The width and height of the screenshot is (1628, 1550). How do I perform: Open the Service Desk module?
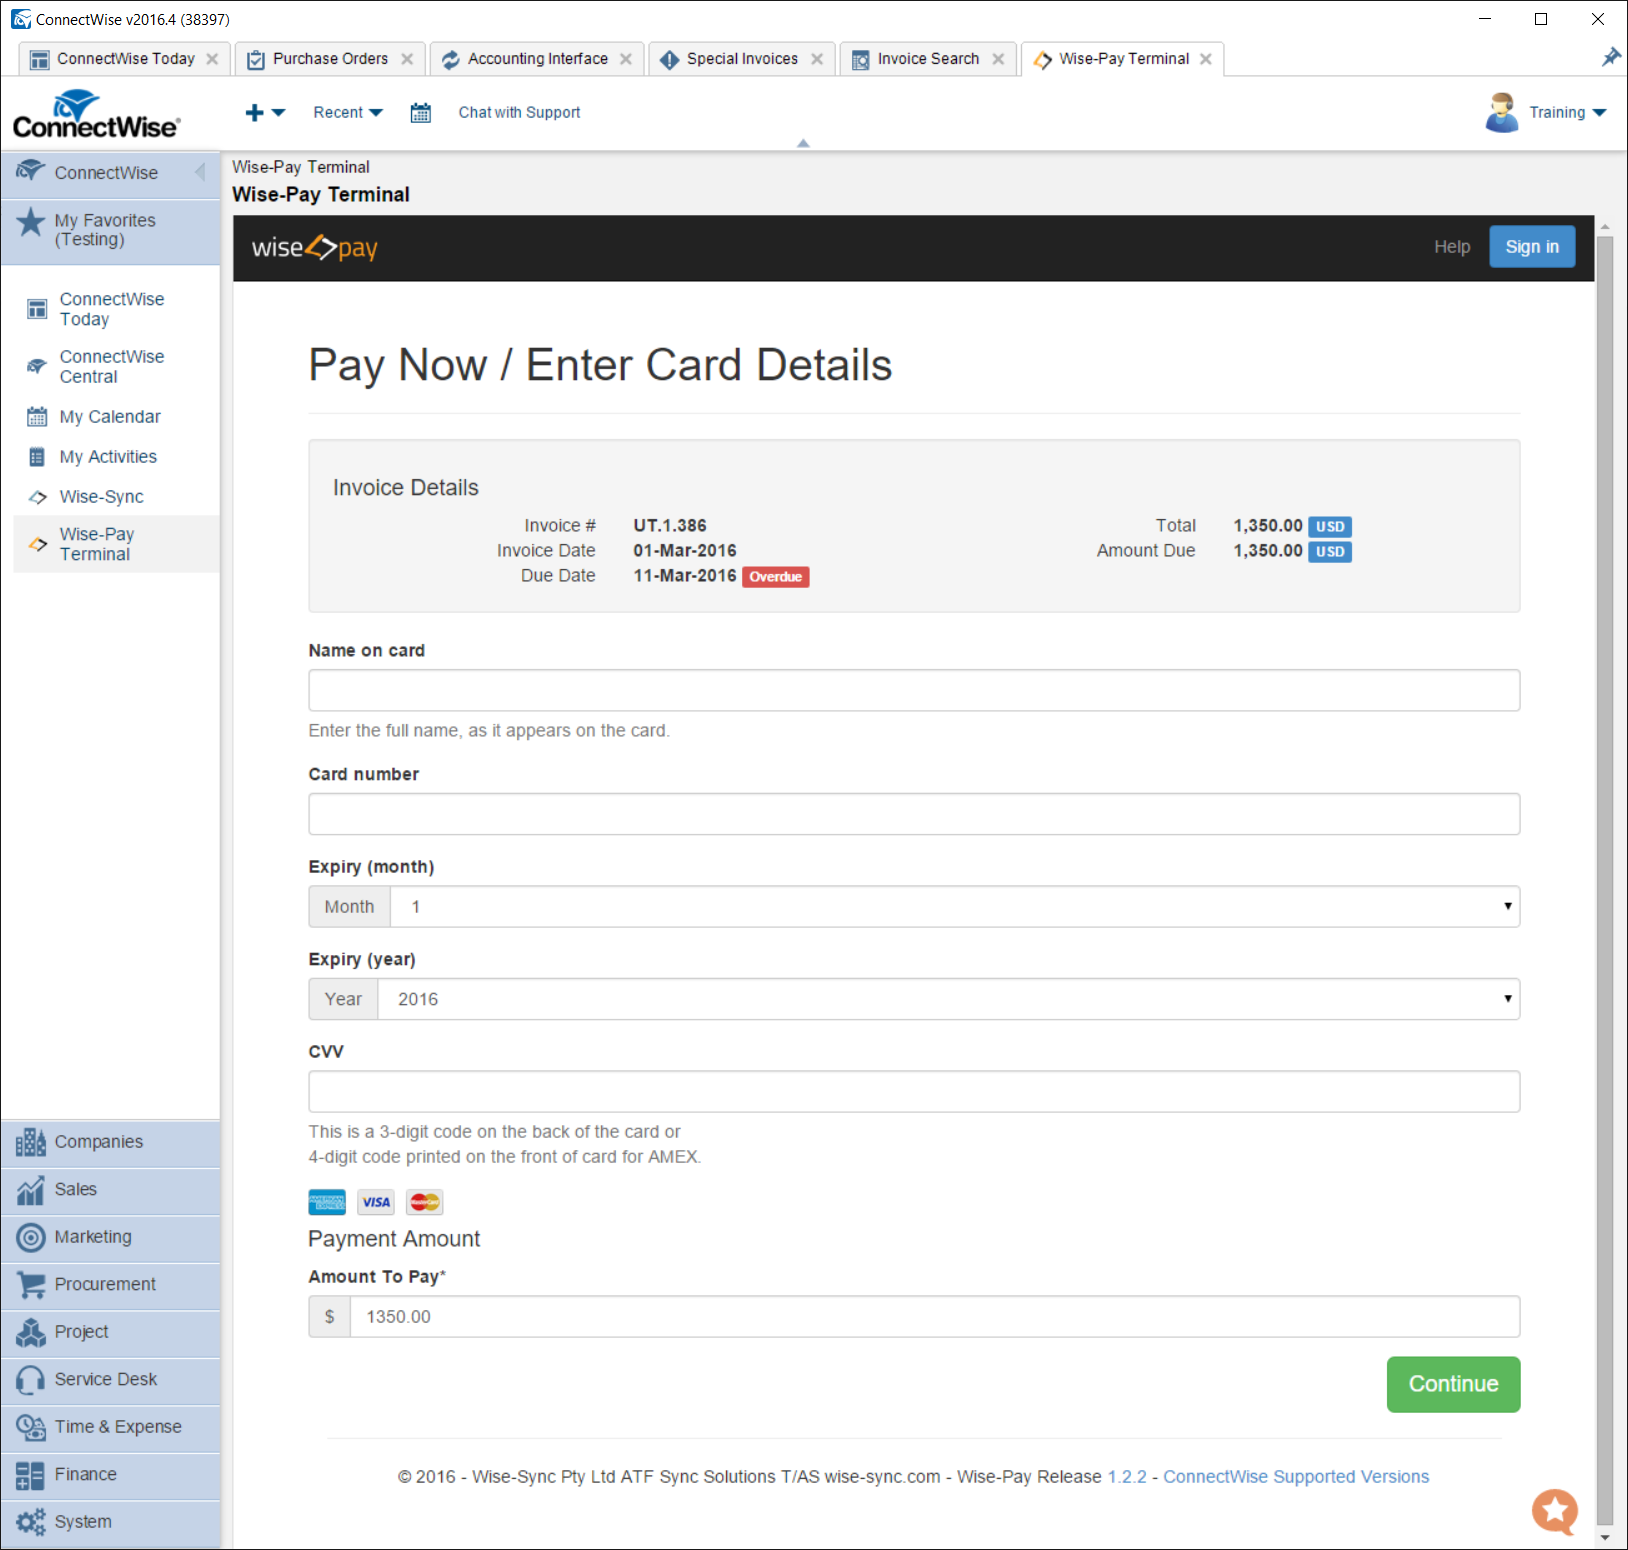(105, 1379)
